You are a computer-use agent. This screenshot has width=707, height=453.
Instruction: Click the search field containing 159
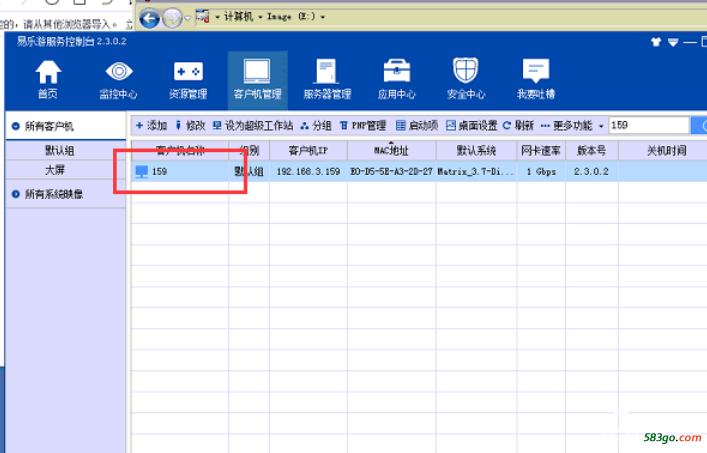(x=649, y=125)
